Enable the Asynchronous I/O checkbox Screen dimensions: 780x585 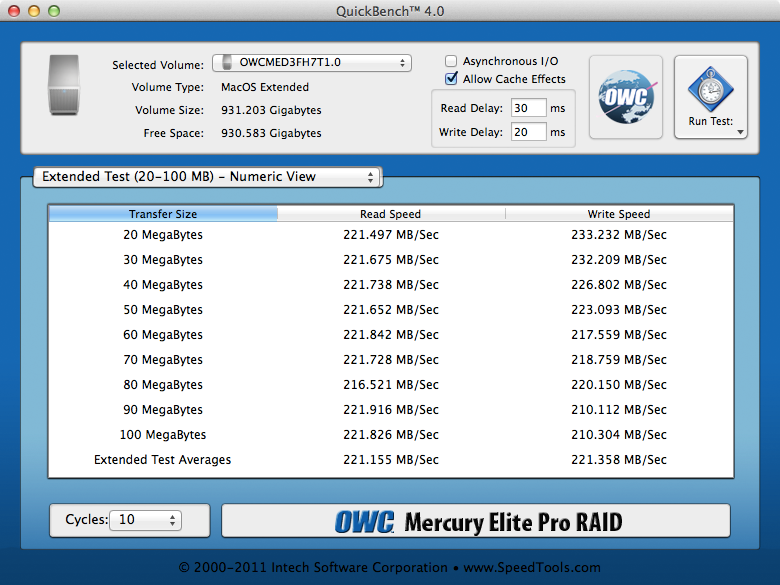pos(452,61)
